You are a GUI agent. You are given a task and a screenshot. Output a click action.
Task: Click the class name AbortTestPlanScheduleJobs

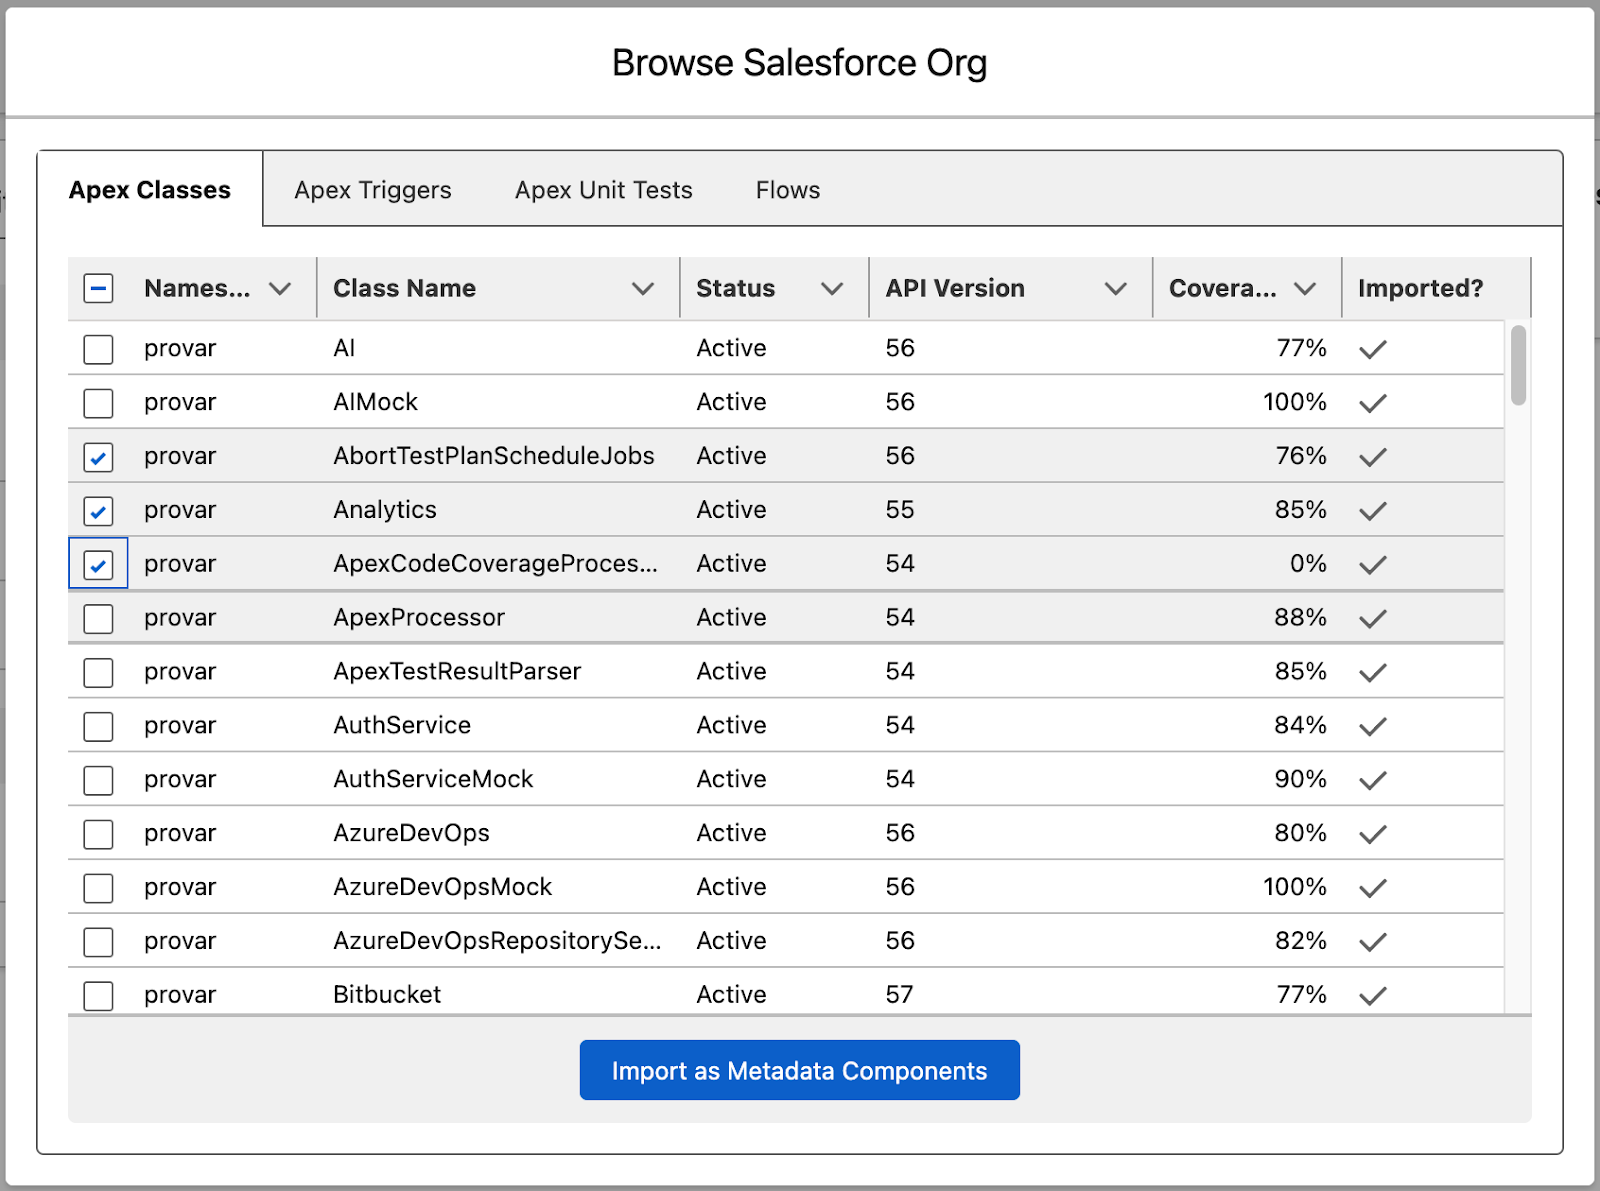click(494, 456)
